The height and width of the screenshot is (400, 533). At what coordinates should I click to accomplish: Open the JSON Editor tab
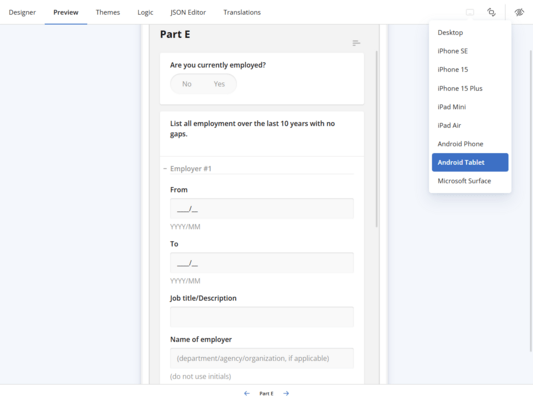click(188, 12)
